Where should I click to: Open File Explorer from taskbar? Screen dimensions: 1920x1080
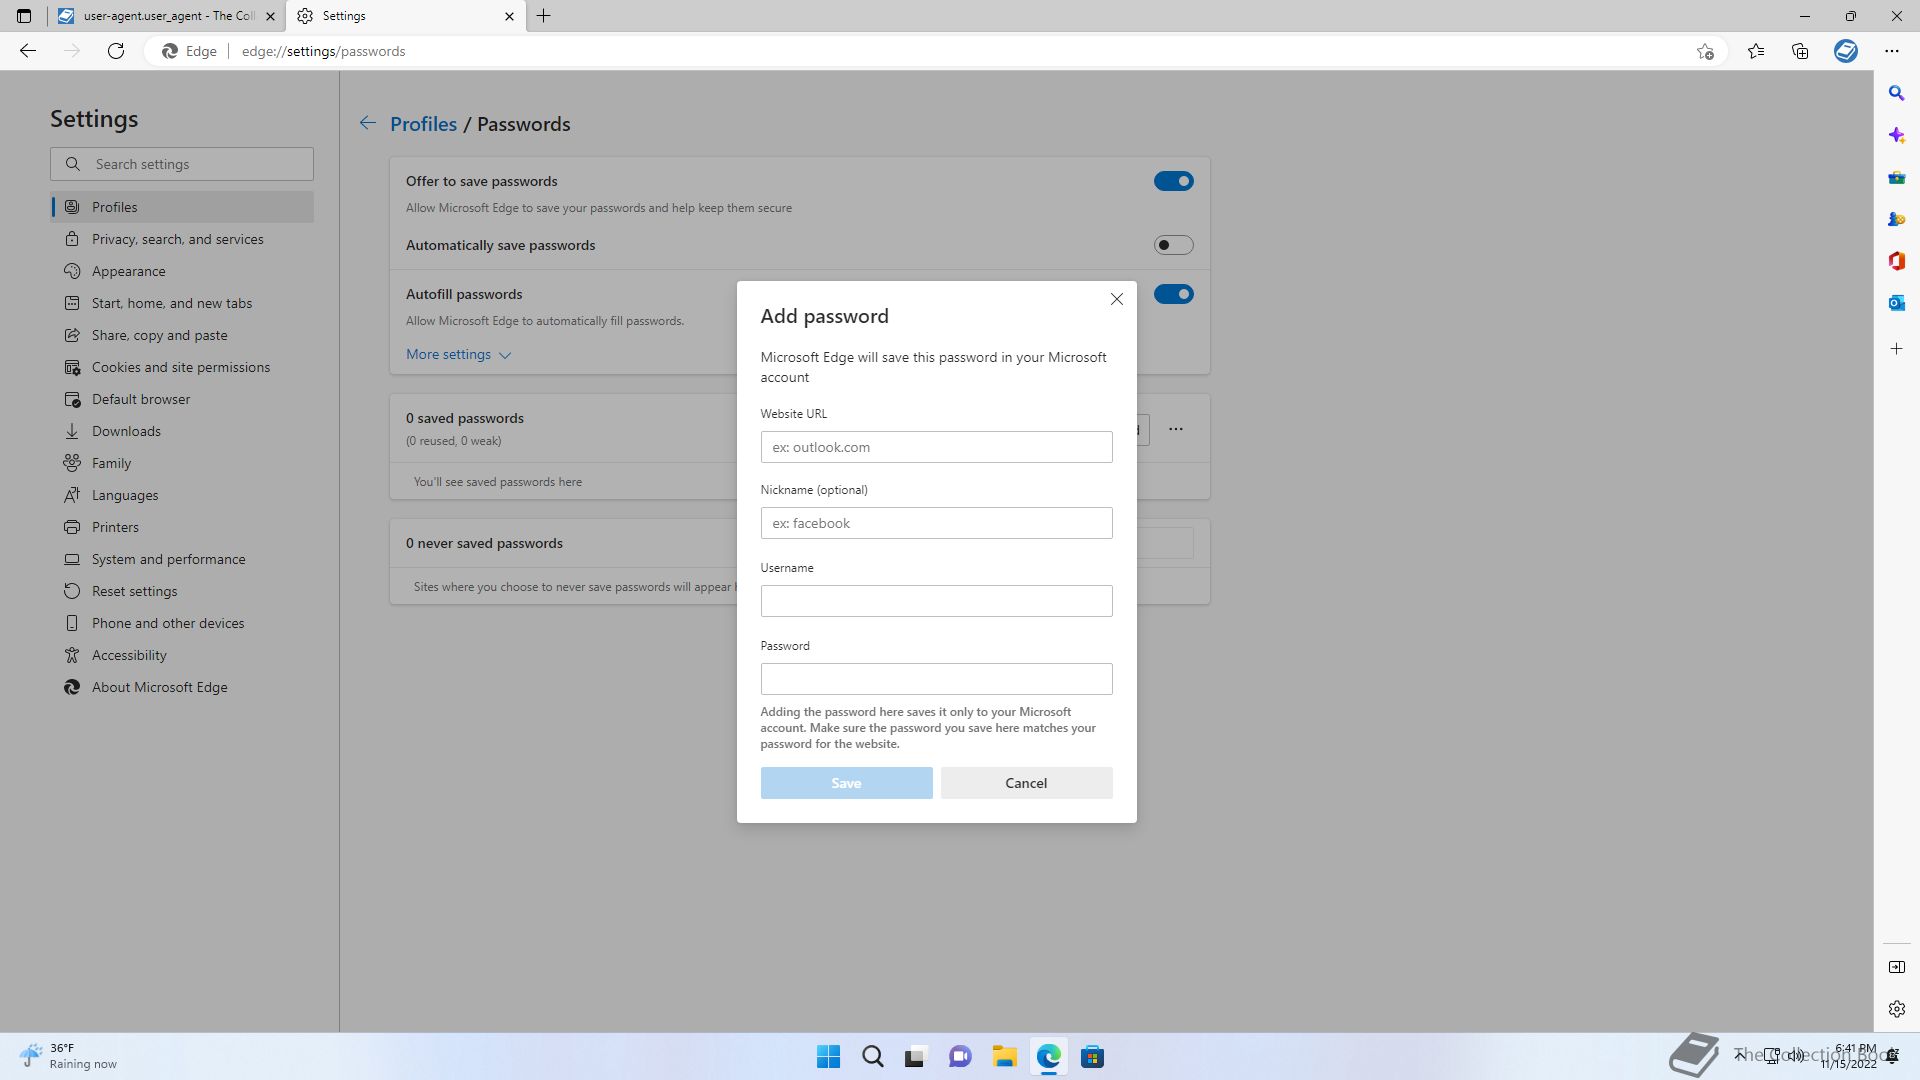pos(1005,1057)
